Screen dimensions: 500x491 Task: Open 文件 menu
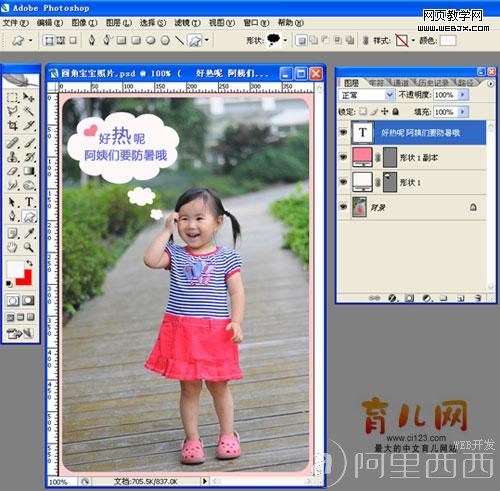click(15, 23)
